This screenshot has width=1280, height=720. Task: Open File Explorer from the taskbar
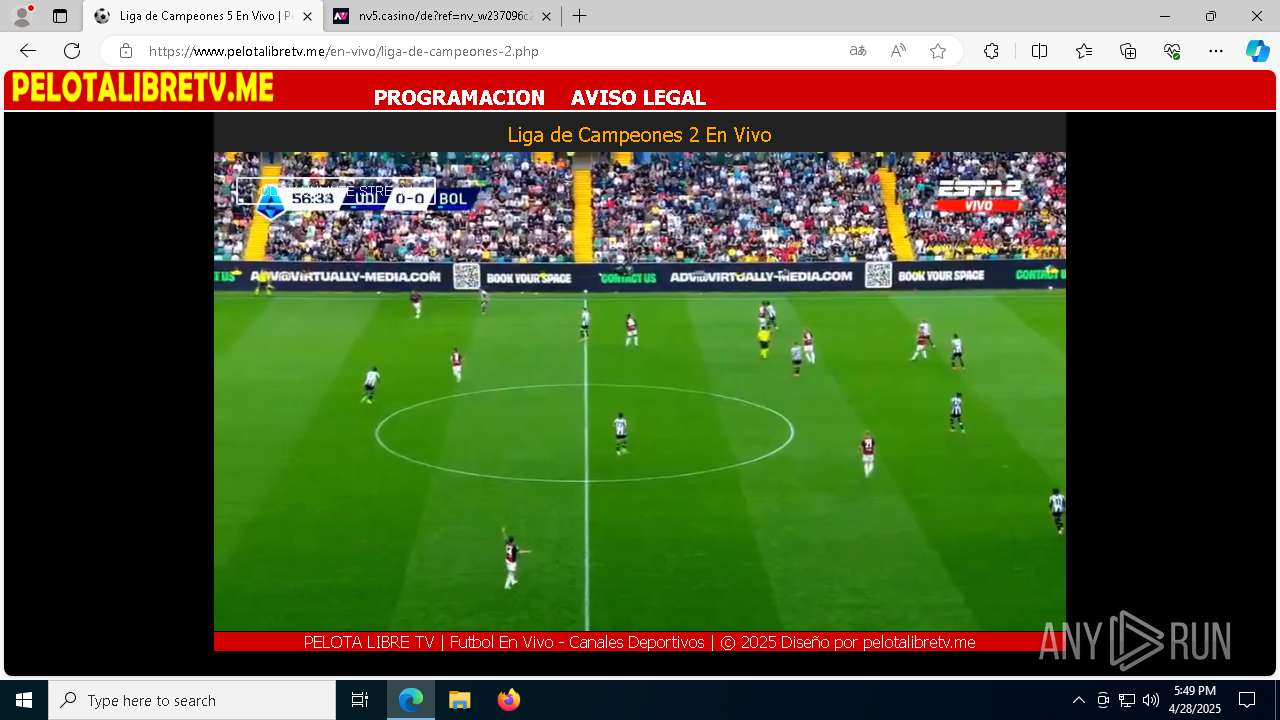click(x=459, y=700)
